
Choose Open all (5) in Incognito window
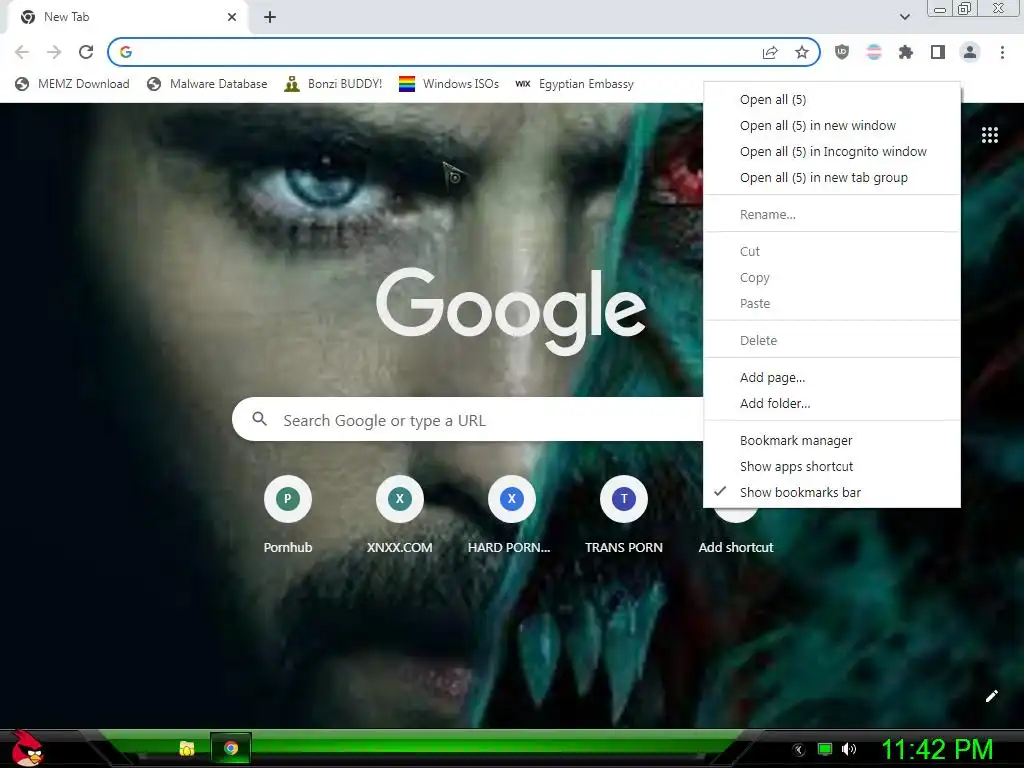[x=831, y=152]
